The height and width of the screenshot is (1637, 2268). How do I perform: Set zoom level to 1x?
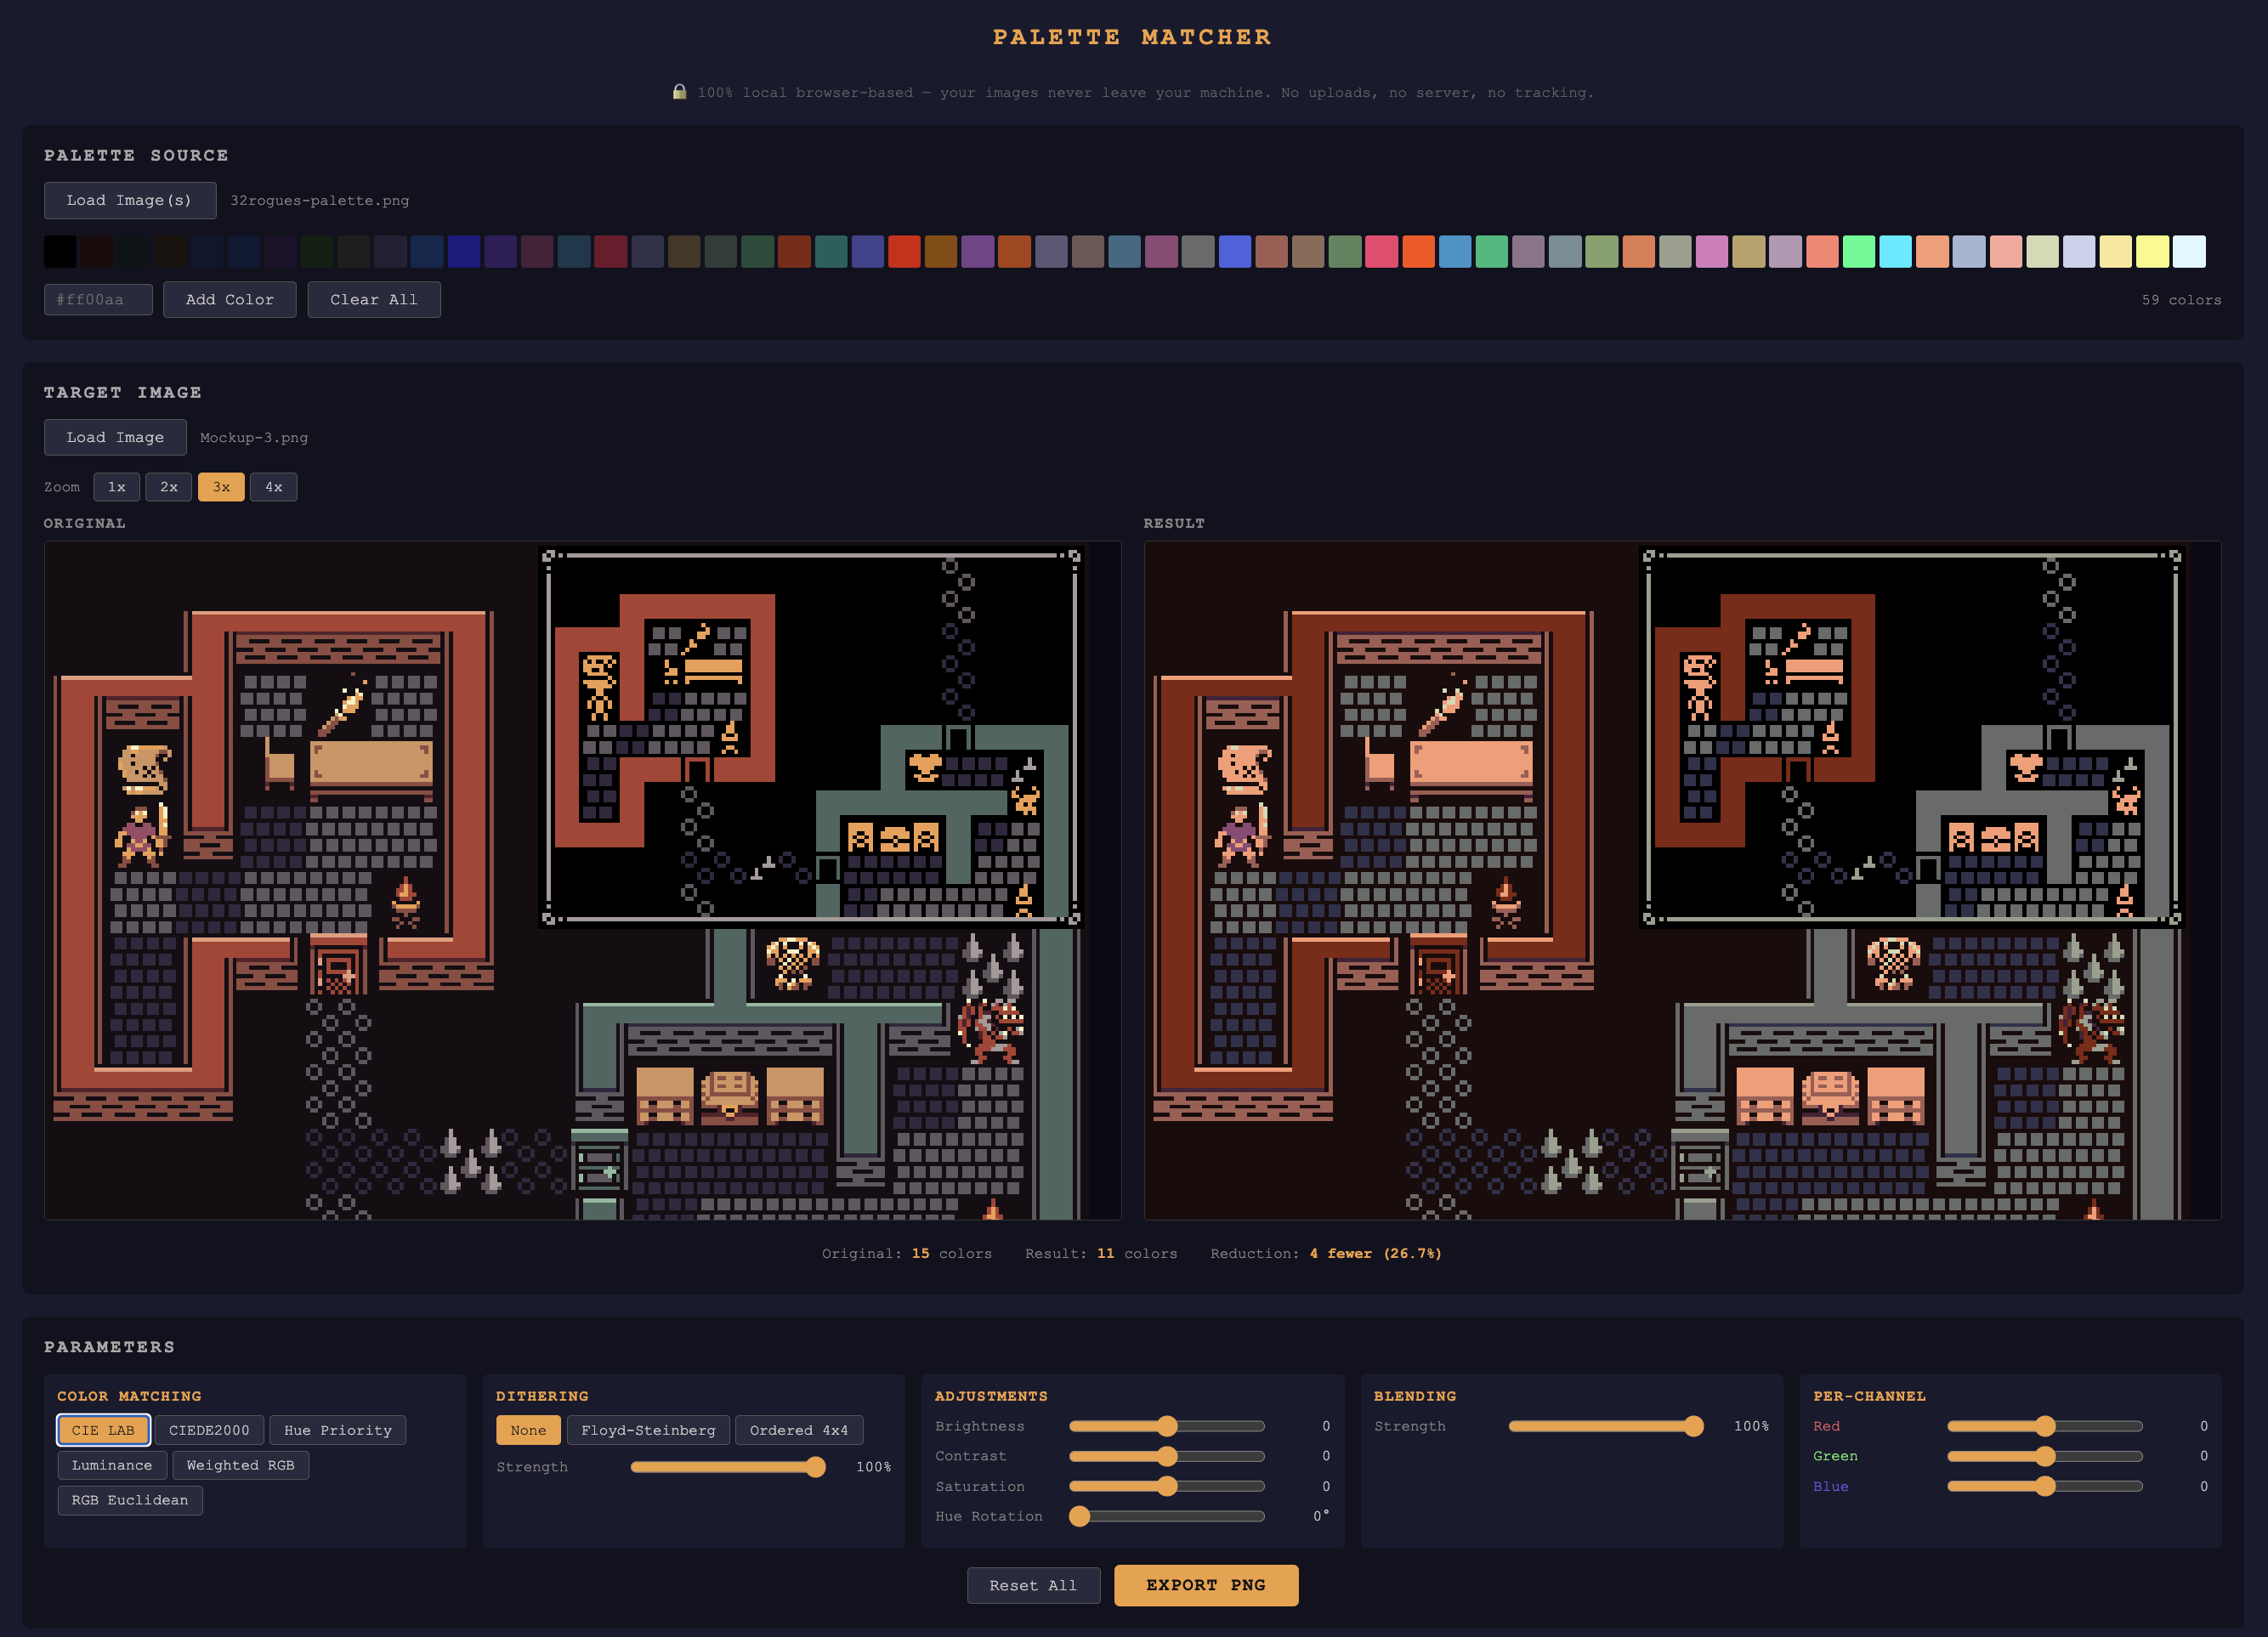[x=116, y=487]
